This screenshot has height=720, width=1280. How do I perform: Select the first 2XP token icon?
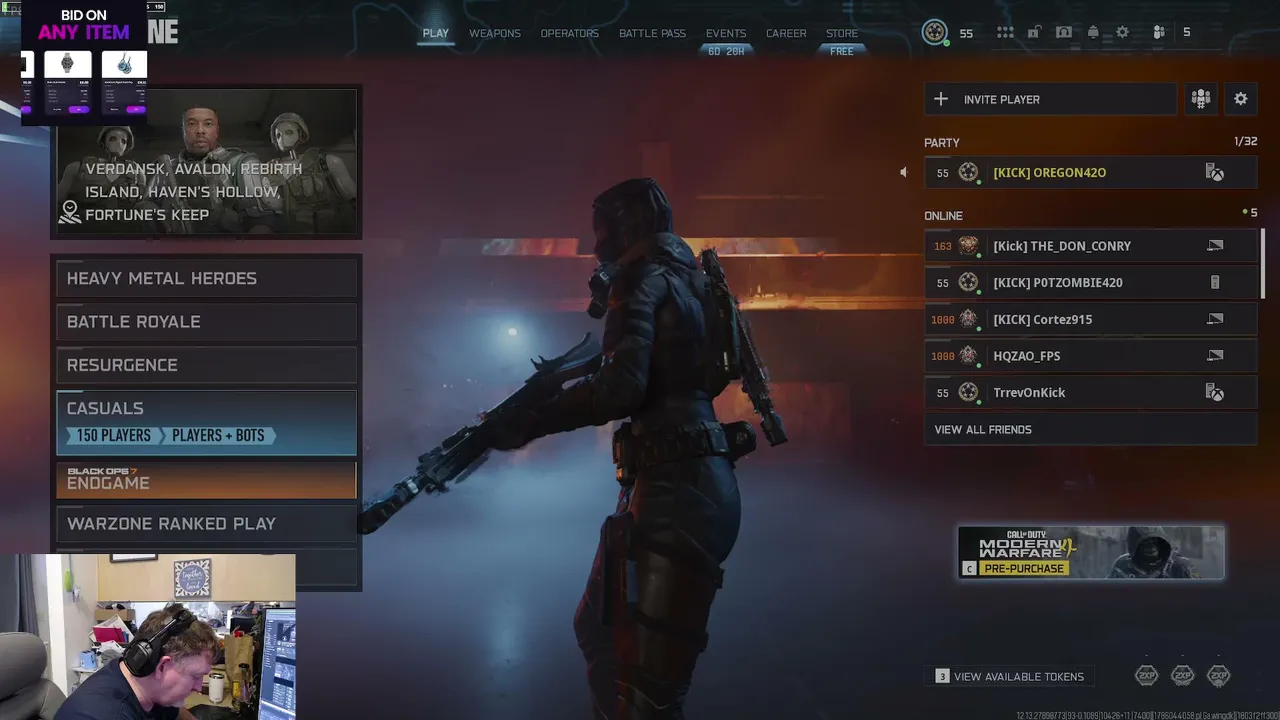1147,676
